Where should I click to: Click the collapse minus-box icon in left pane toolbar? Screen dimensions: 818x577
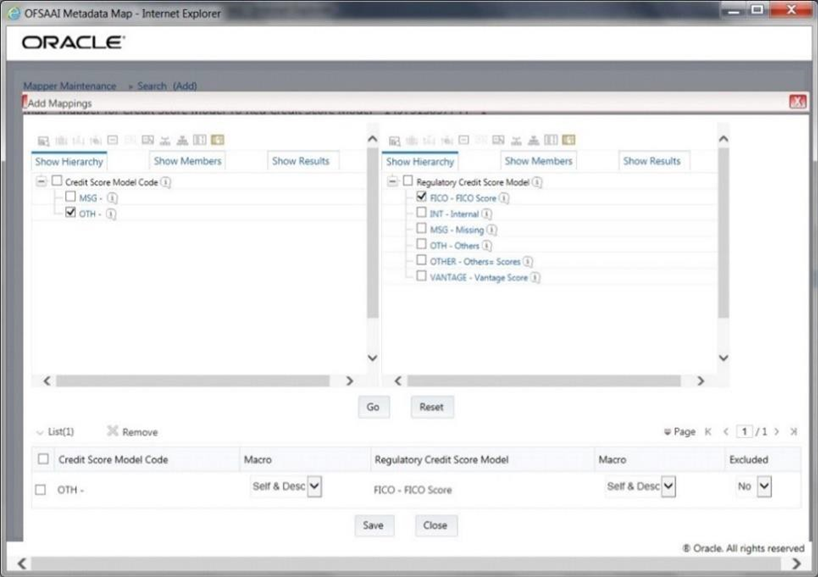tap(112, 140)
